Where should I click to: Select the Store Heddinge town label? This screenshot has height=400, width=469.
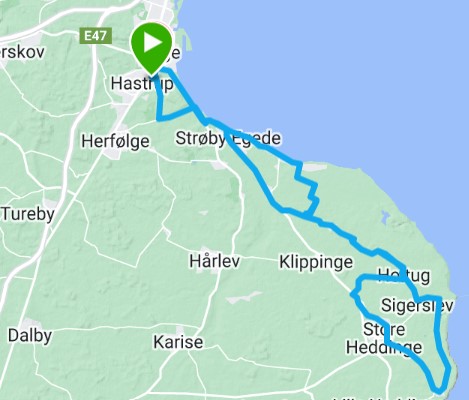pos(384,338)
